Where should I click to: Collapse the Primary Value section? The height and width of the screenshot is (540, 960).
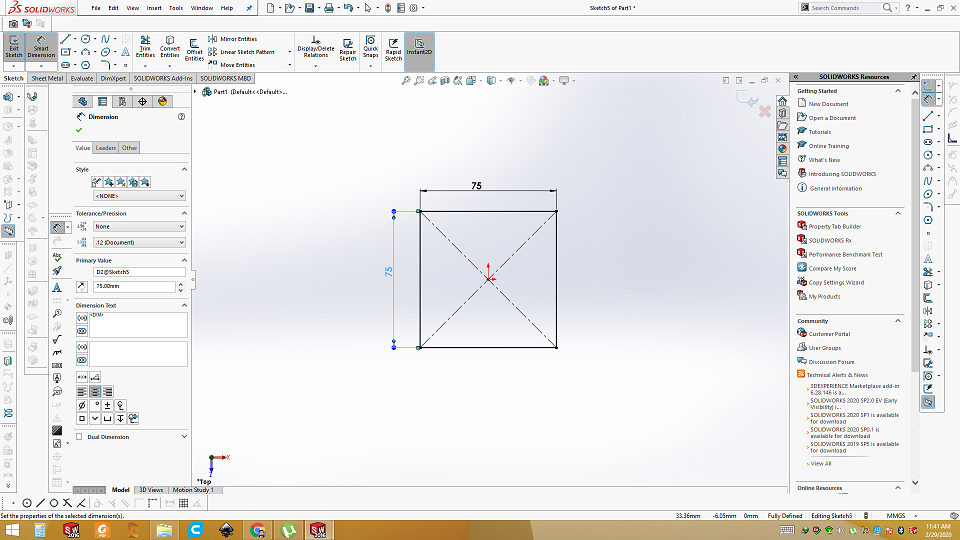click(184, 260)
